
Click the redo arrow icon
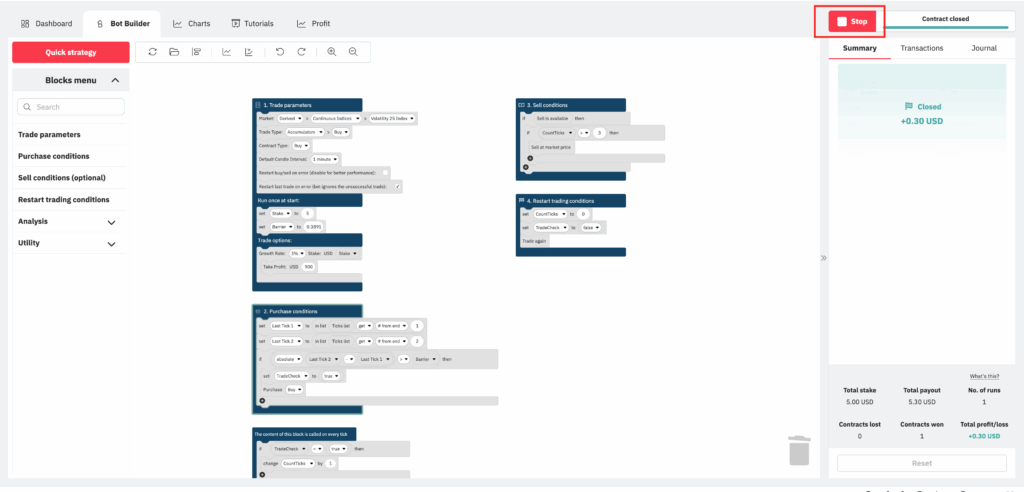click(x=301, y=52)
